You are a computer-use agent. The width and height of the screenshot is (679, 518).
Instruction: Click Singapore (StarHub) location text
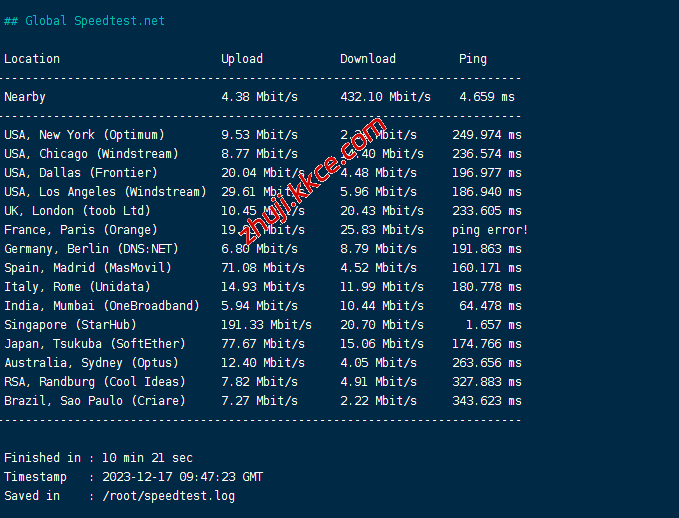tap(70, 325)
